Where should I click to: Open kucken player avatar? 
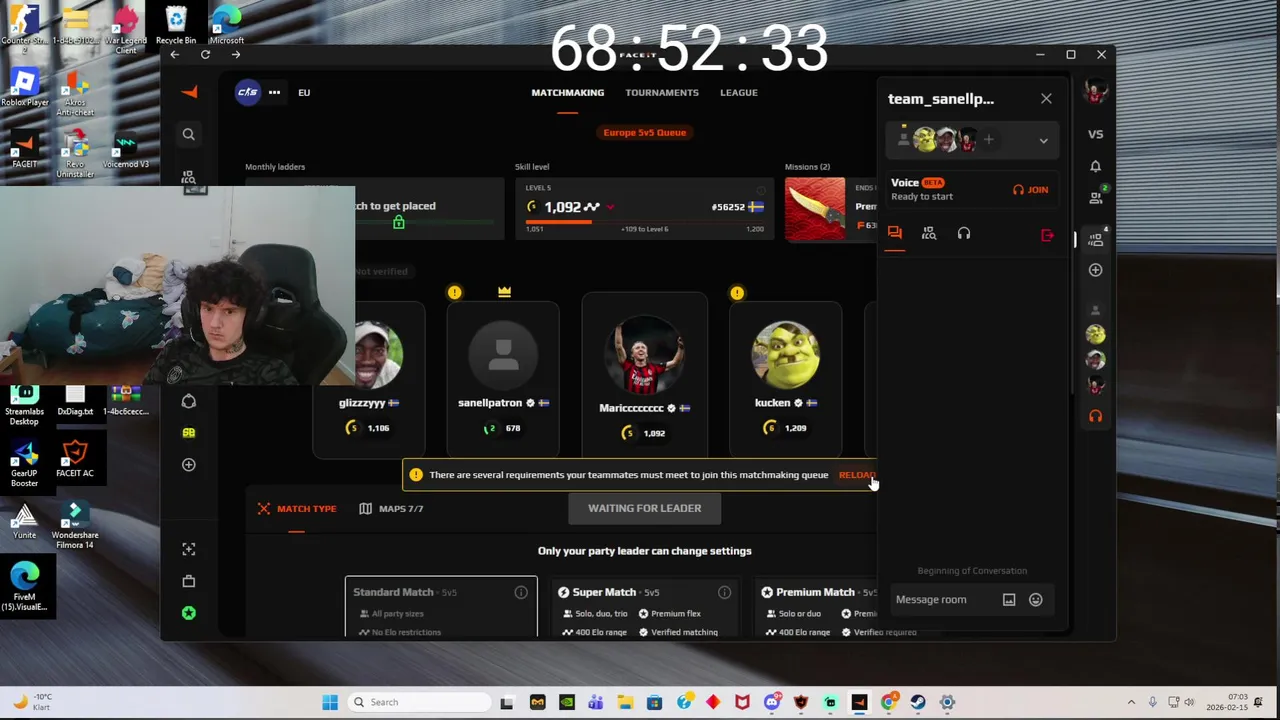coord(786,354)
